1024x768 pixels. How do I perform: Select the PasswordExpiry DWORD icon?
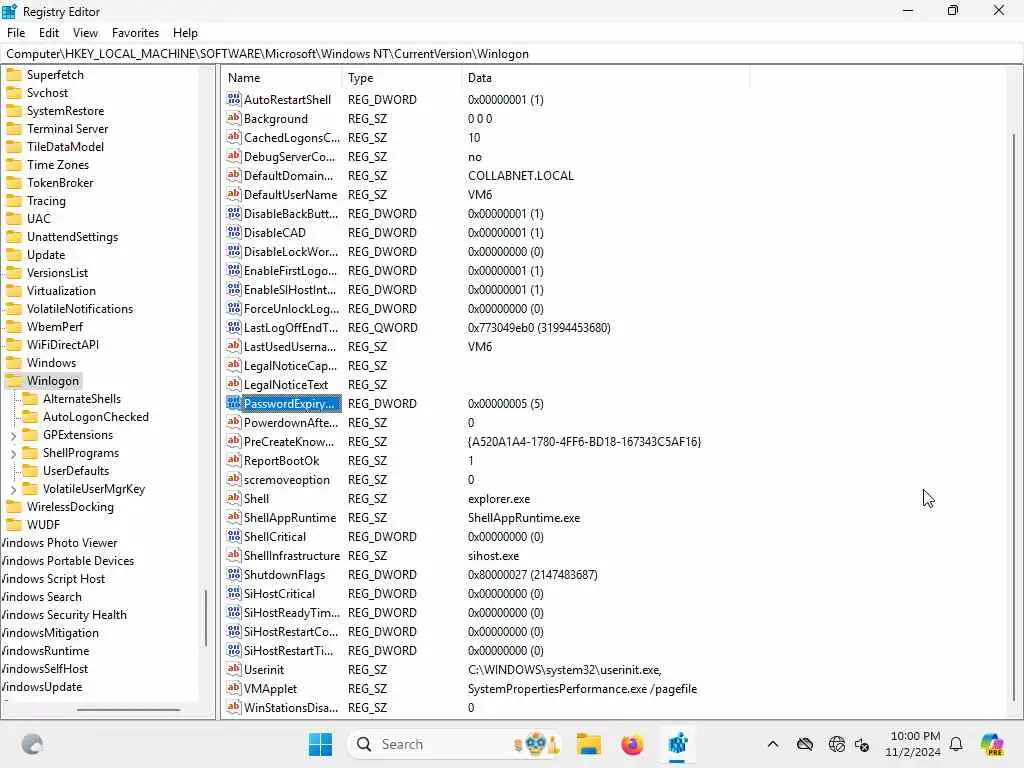(x=234, y=403)
